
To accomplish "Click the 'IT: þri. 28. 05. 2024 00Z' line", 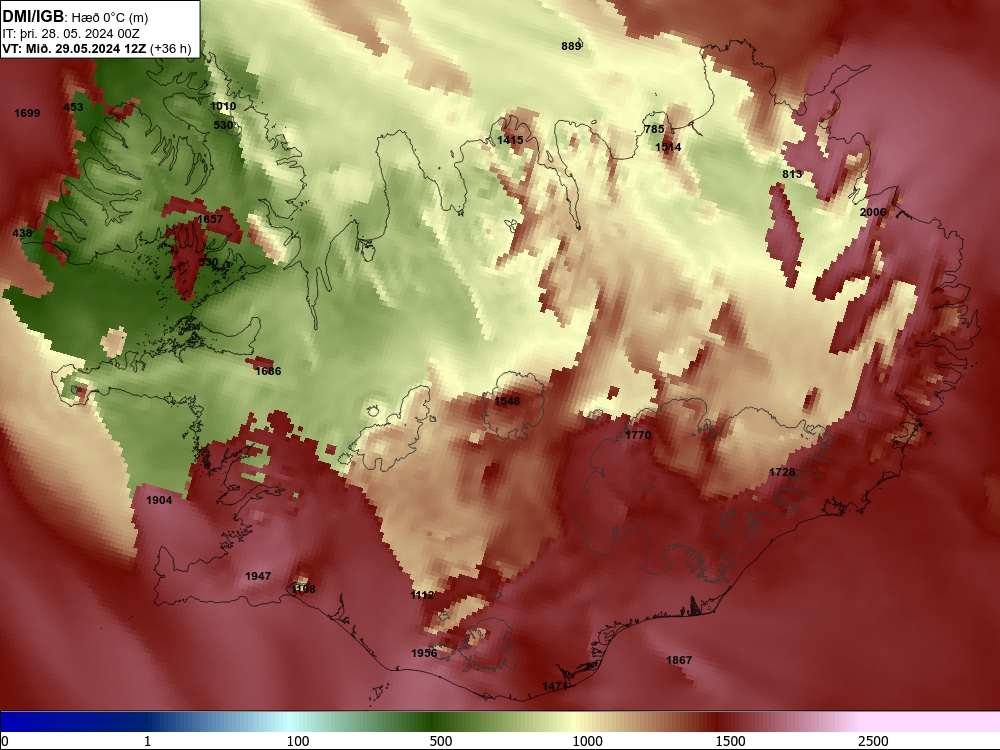I will click(71, 34).
